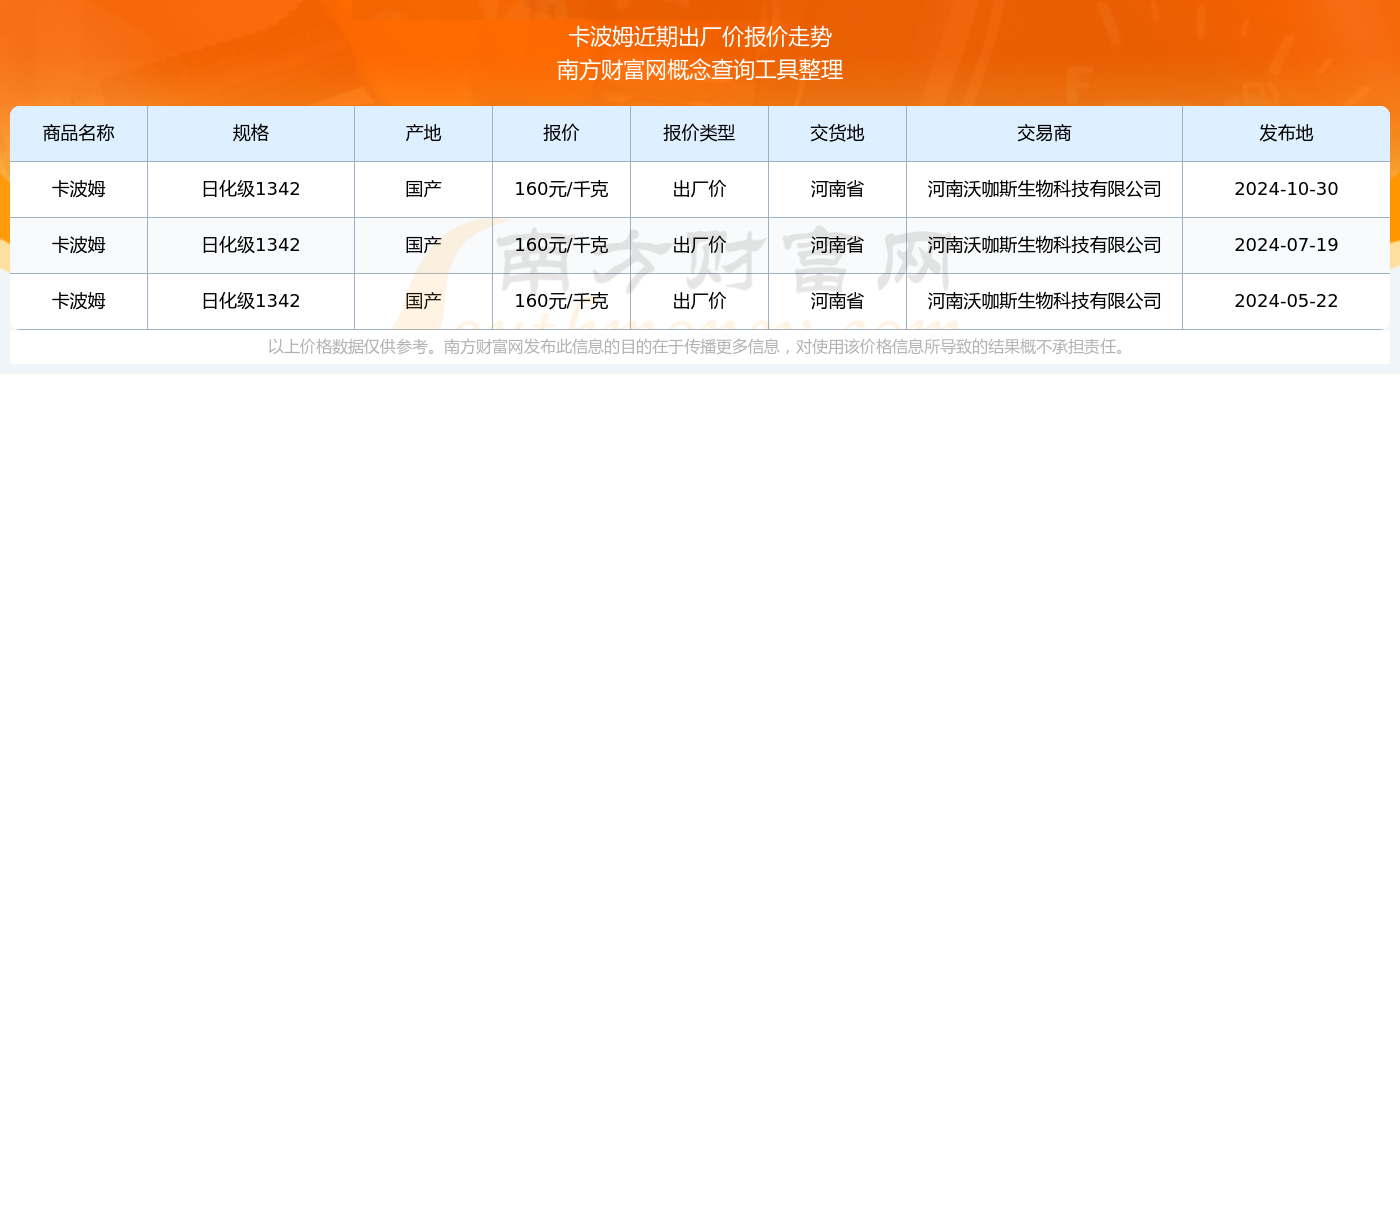Click 日化级1342 in the 2024-07-19 row
Viewport: 1400px width, 1205px height.
pos(251,245)
